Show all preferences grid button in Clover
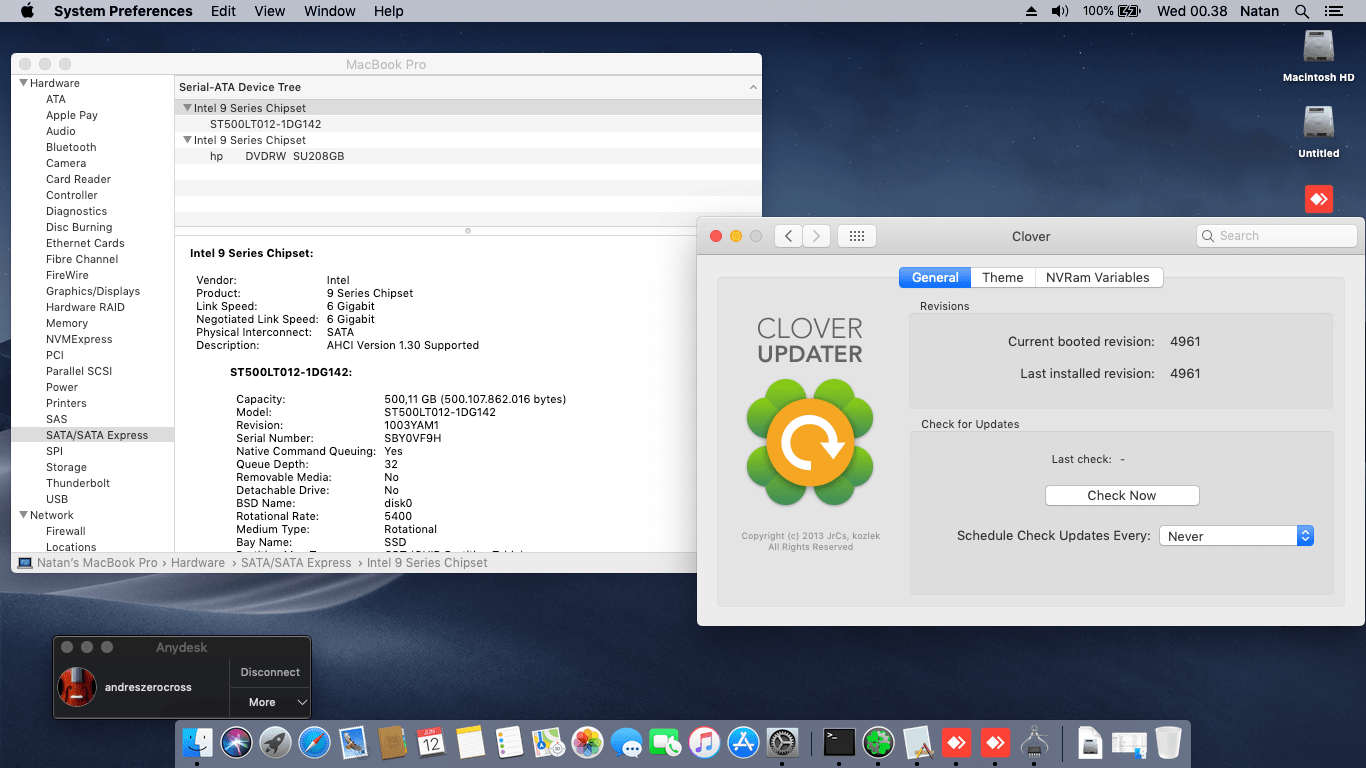The height and width of the screenshot is (768, 1366). click(856, 236)
